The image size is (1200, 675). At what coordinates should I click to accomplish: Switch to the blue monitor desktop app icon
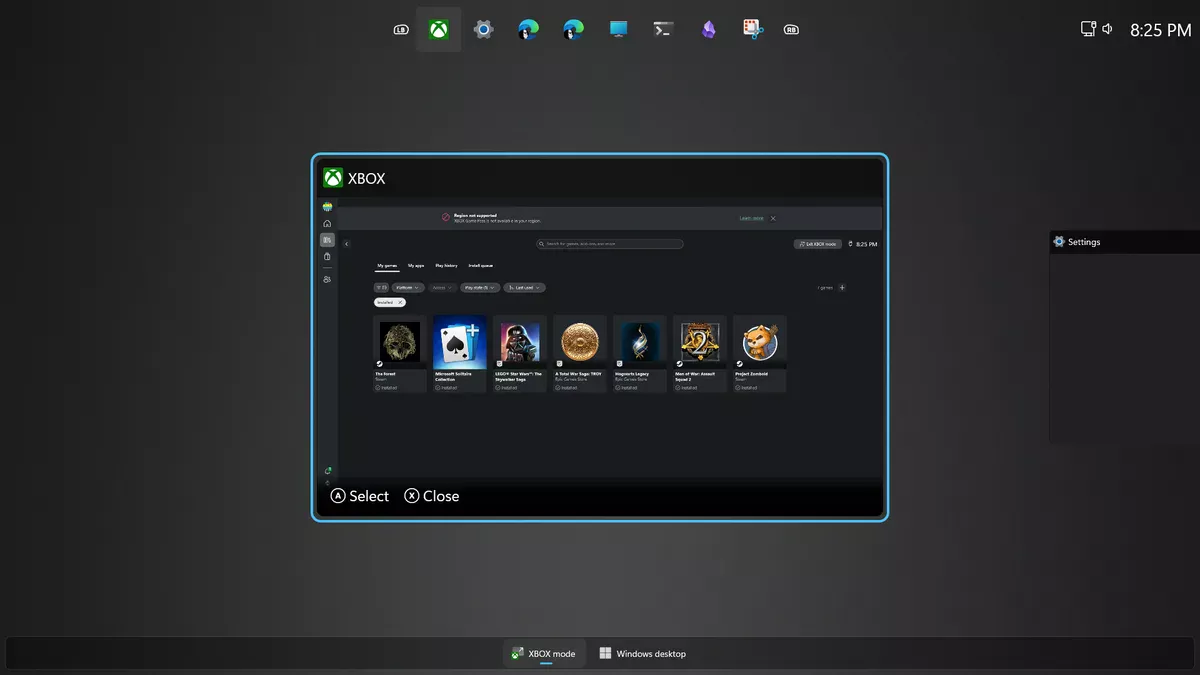[x=618, y=30]
